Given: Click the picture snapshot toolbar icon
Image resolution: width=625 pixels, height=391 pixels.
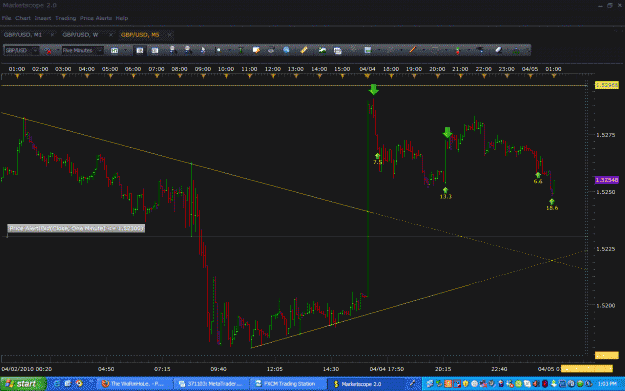Looking at the screenshot, I should [322, 51].
